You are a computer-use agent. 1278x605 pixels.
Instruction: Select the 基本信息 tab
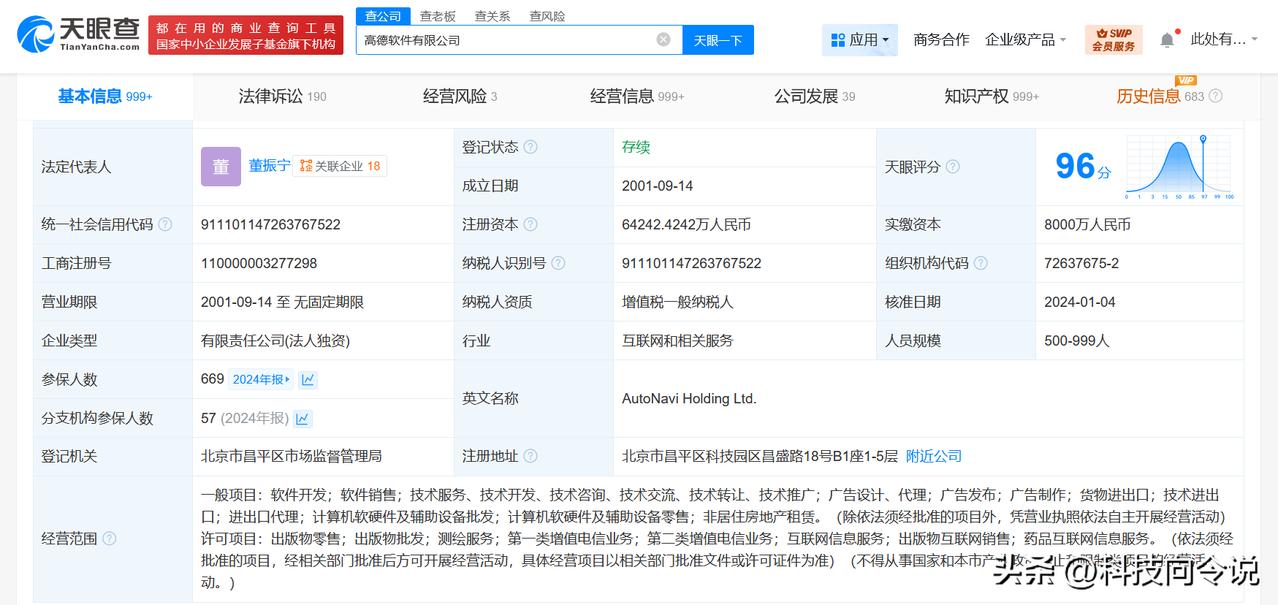click(x=105, y=97)
